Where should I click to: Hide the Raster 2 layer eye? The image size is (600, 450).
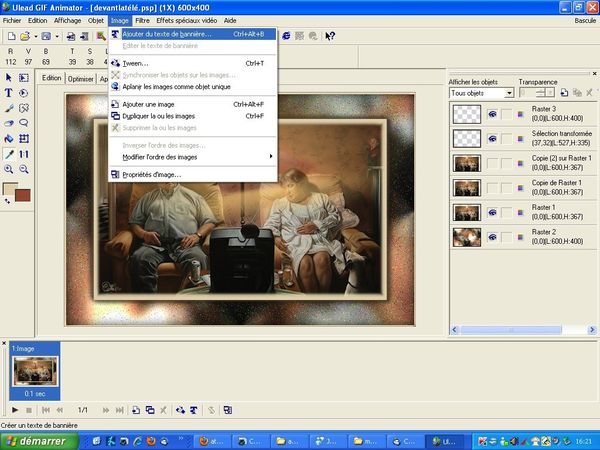492,237
